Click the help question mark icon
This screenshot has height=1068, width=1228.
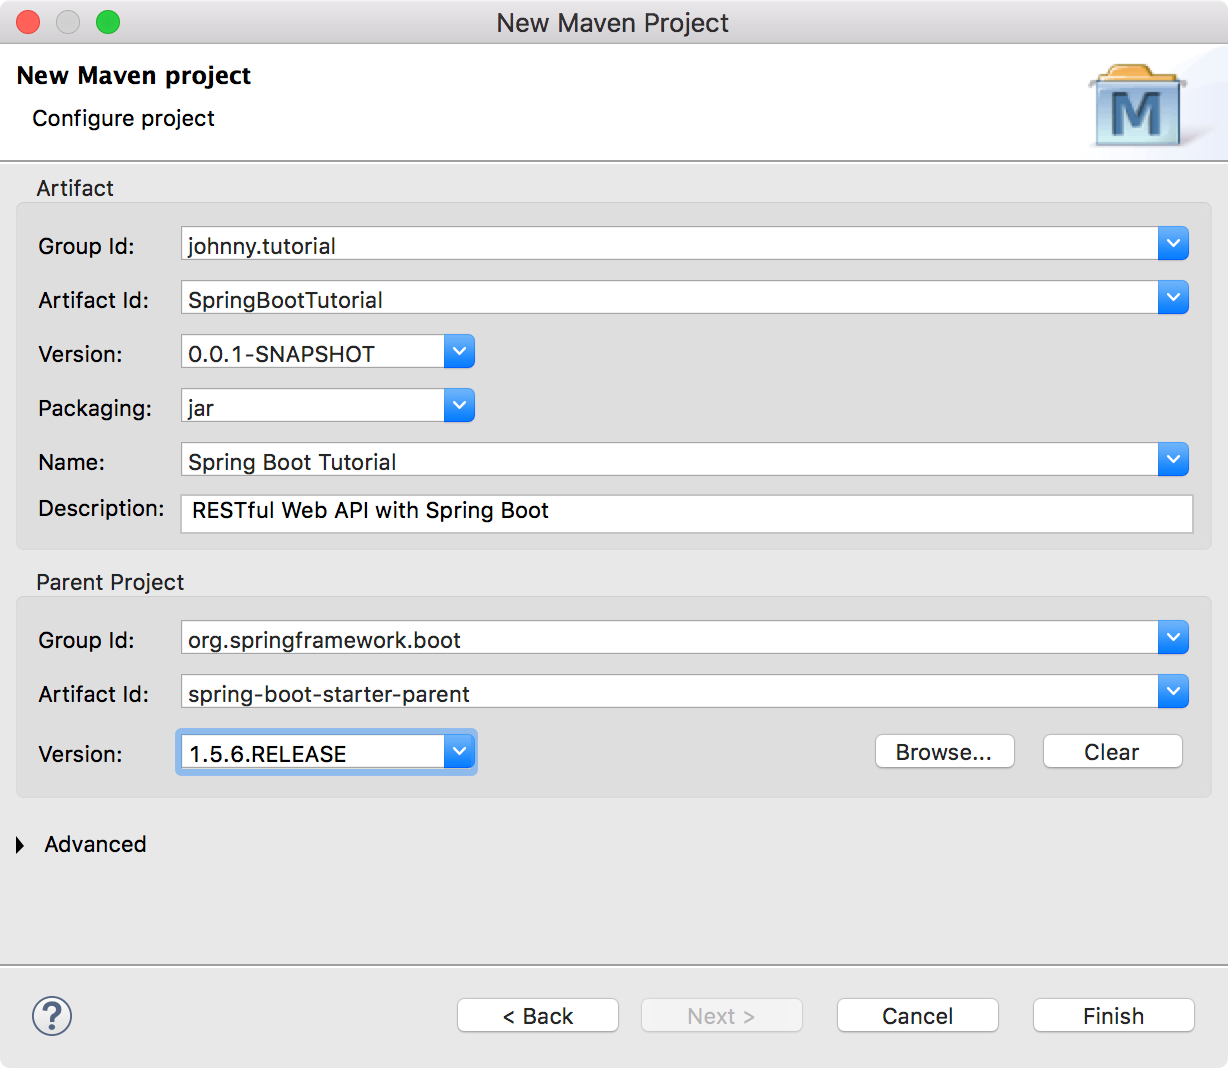click(52, 1016)
